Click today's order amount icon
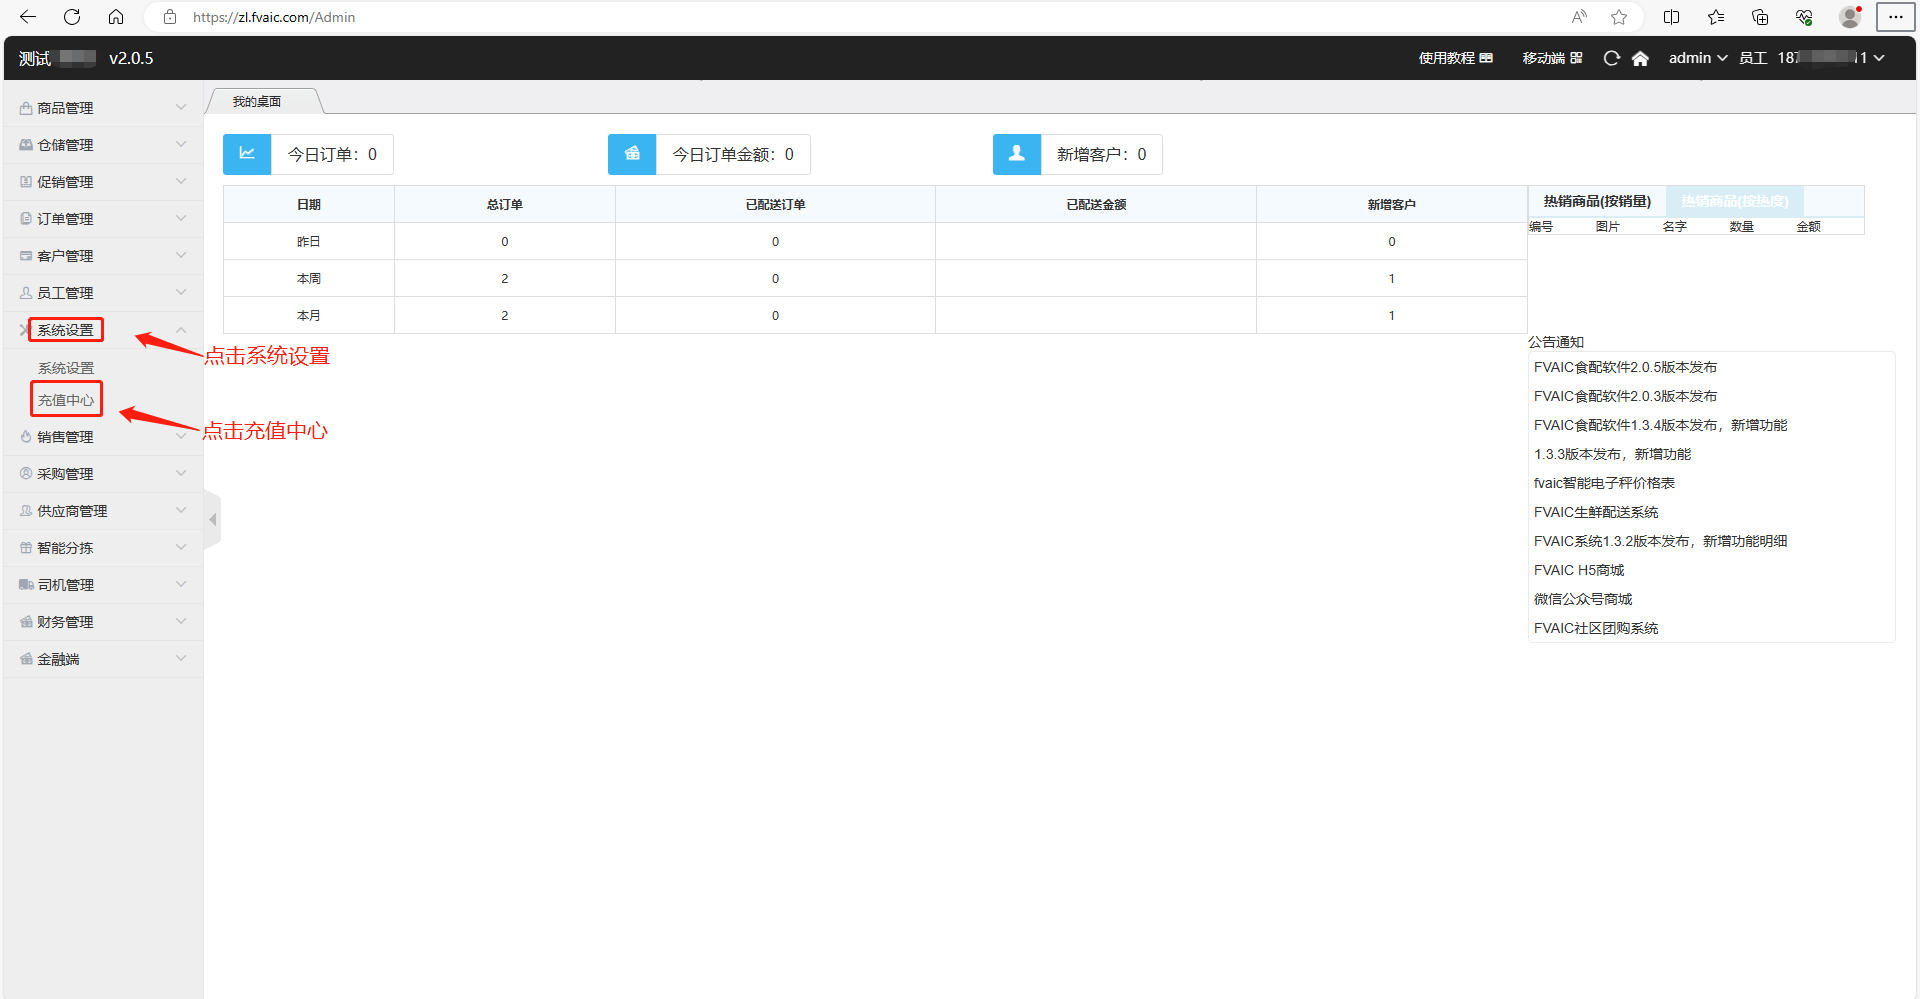 click(632, 154)
